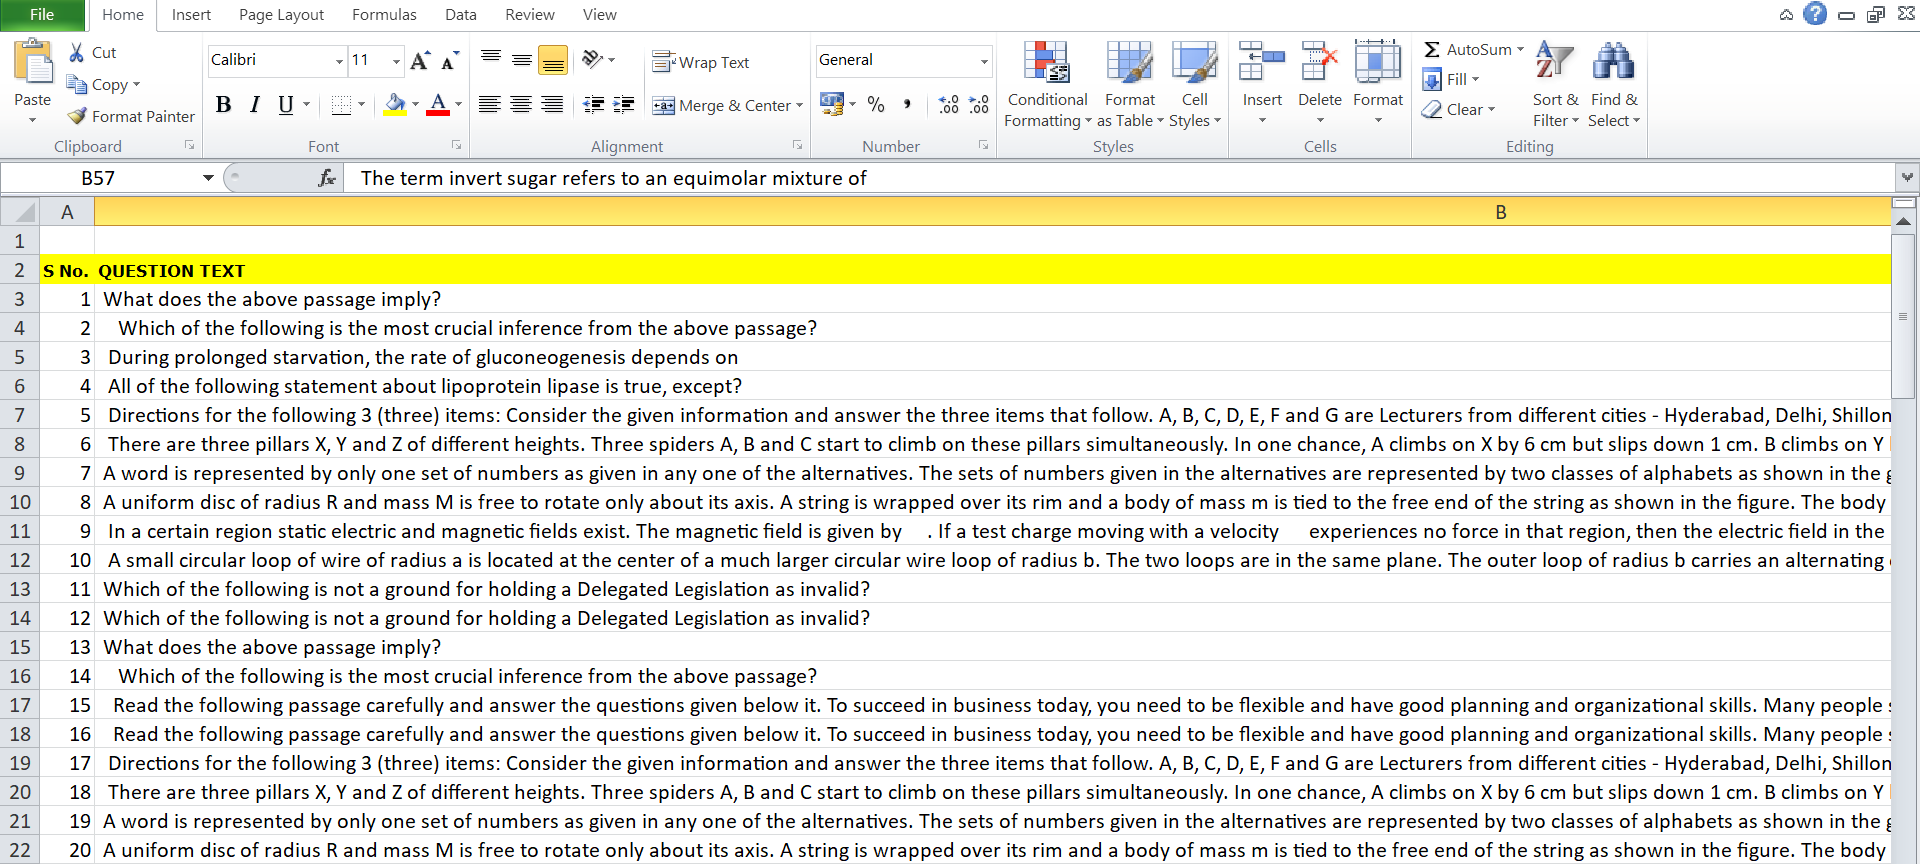The width and height of the screenshot is (1920, 864).
Task: Toggle Italic formatting
Action: click(255, 105)
